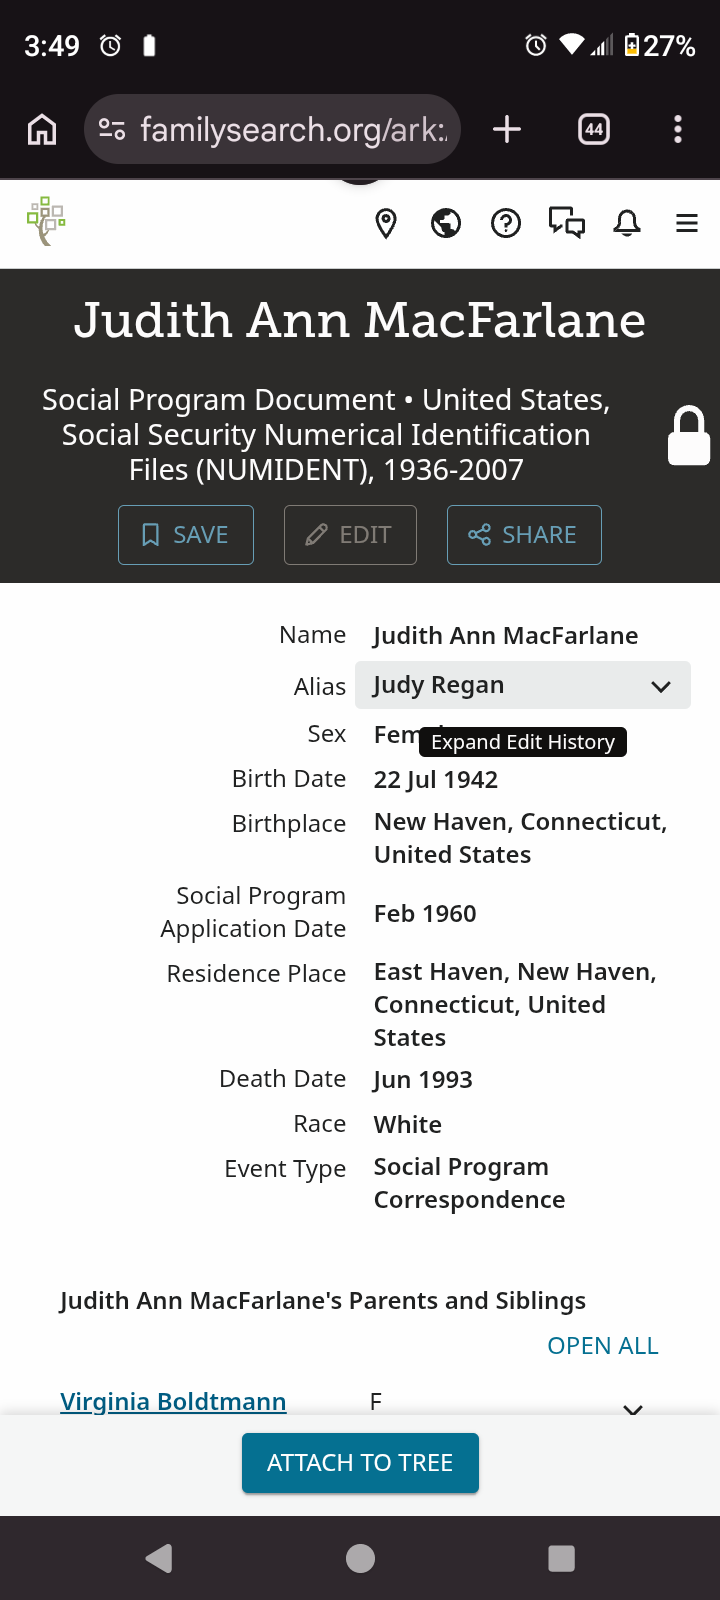Go to browser home page icon
The height and width of the screenshot is (1600, 720).
click(x=42, y=129)
